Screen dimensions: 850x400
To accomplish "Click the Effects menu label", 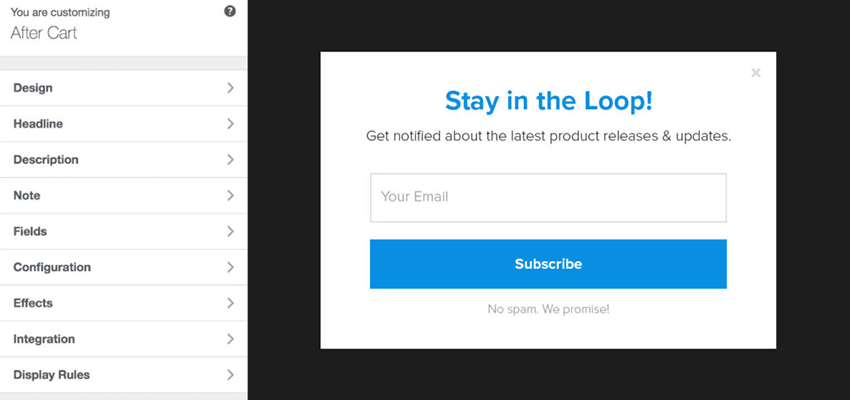I will point(33,303).
